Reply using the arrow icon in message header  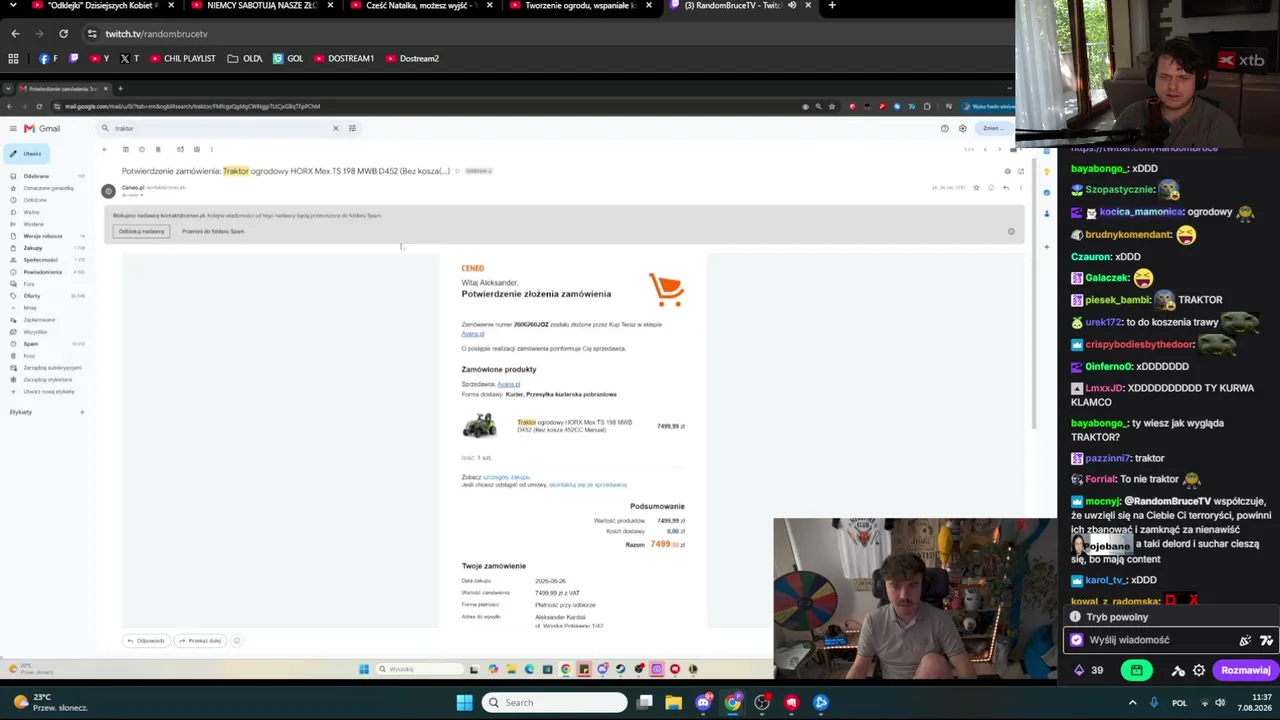[1006, 188]
